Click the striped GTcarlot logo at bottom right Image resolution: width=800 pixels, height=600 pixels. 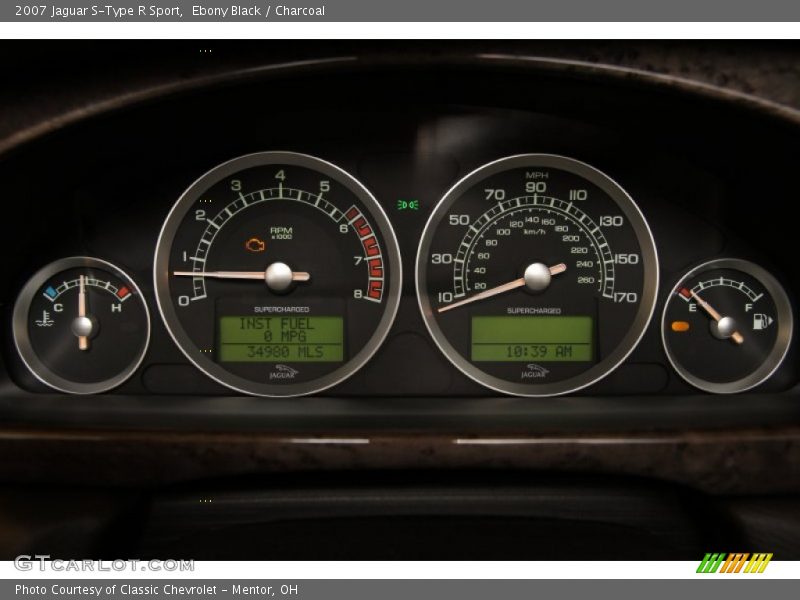click(x=737, y=564)
